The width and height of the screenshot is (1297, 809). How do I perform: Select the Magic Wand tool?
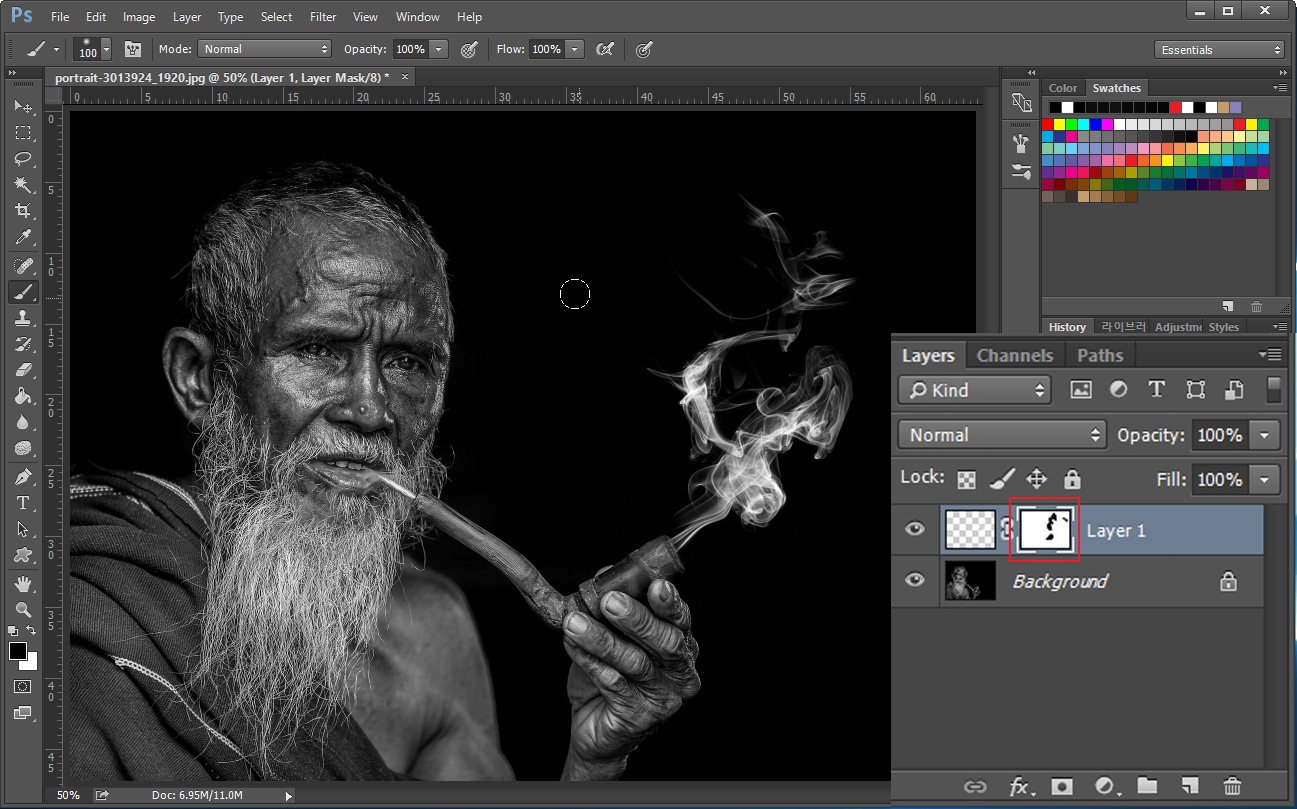(22, 185)
